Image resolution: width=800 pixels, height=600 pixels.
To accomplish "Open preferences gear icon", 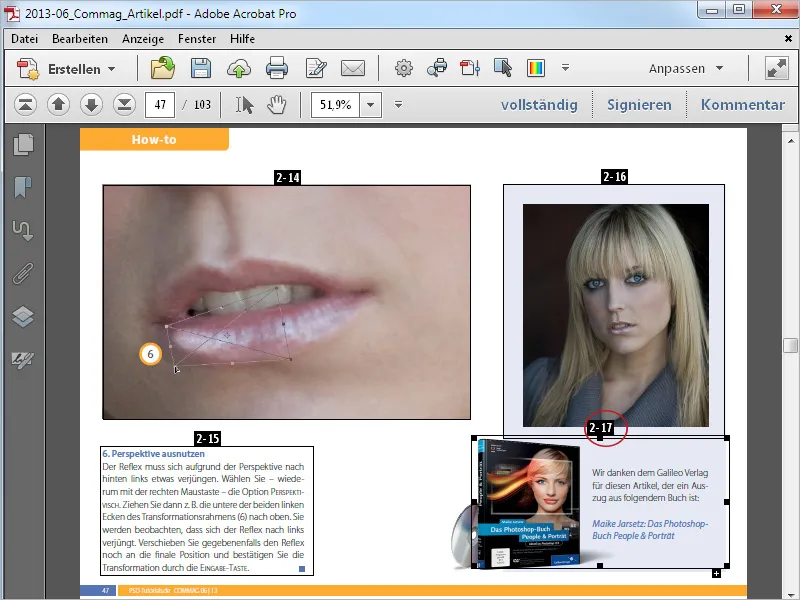I will [404, 68].
